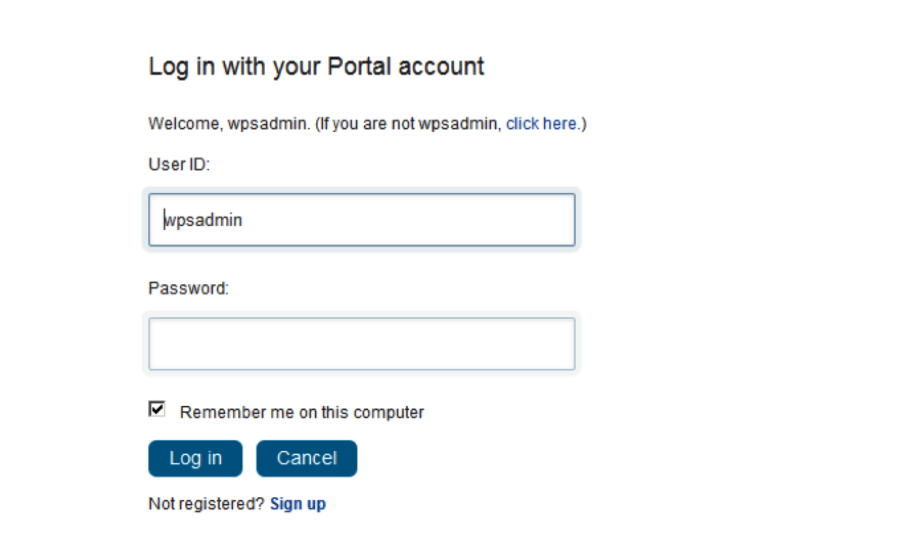
Task: Click the Not registered? text
Action: [206, 504]
